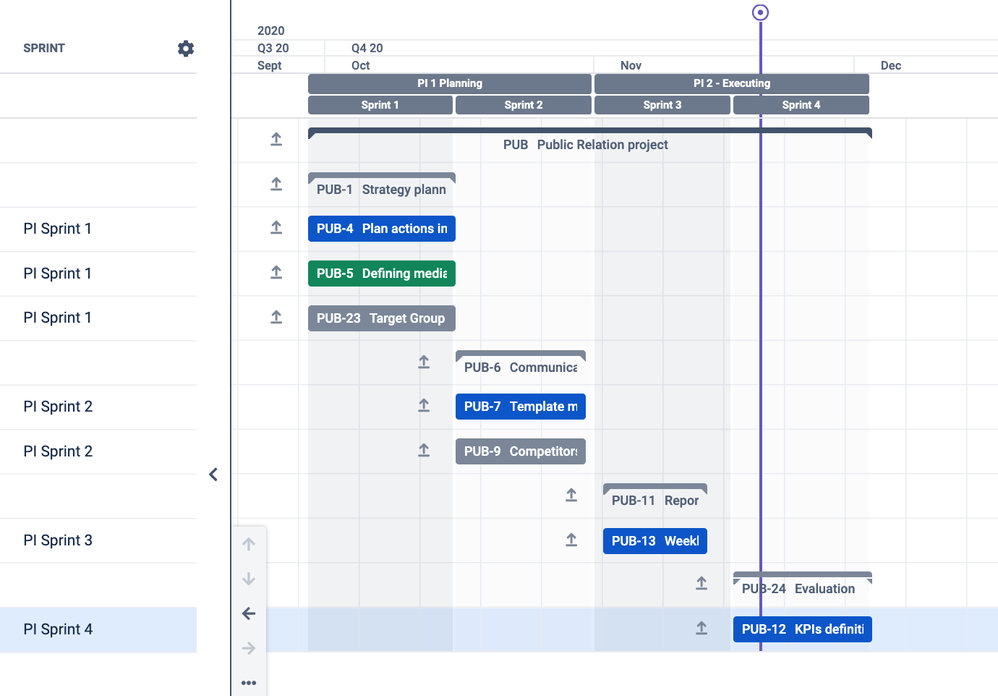Move task down with arrow

pos(249,578)
